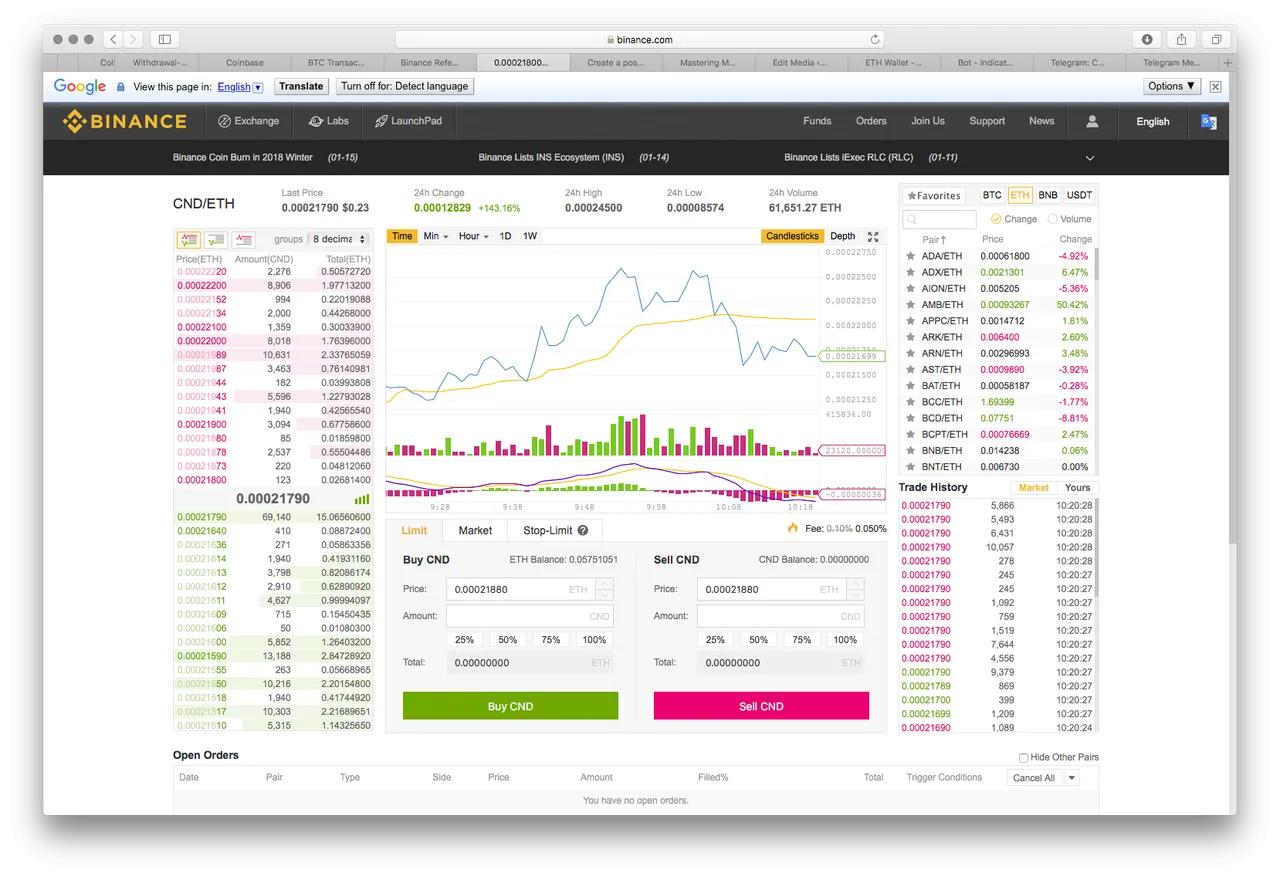Click Translate in the Google bar
The width and height of the screenshot is (1280, 877).
[x=301, y=86]
